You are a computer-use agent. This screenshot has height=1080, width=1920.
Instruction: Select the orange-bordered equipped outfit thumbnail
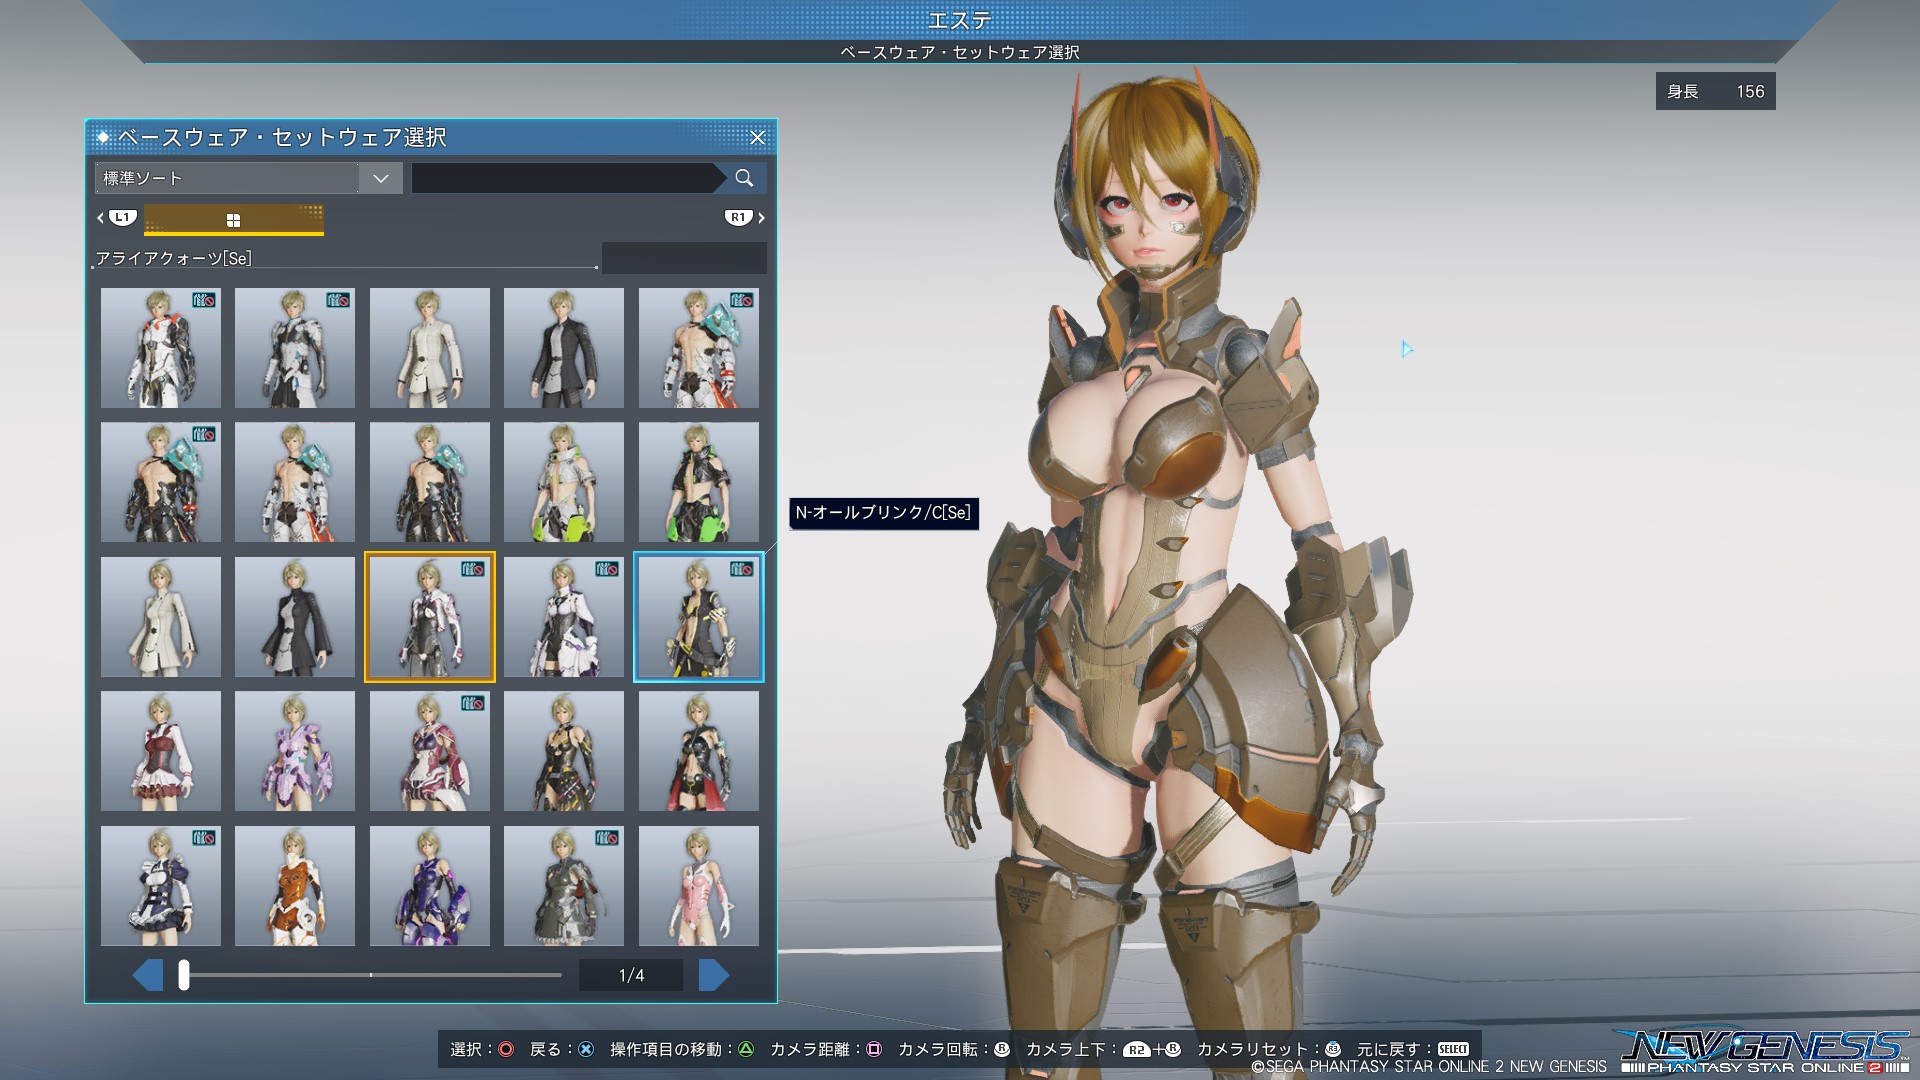[x=430, y=617]
